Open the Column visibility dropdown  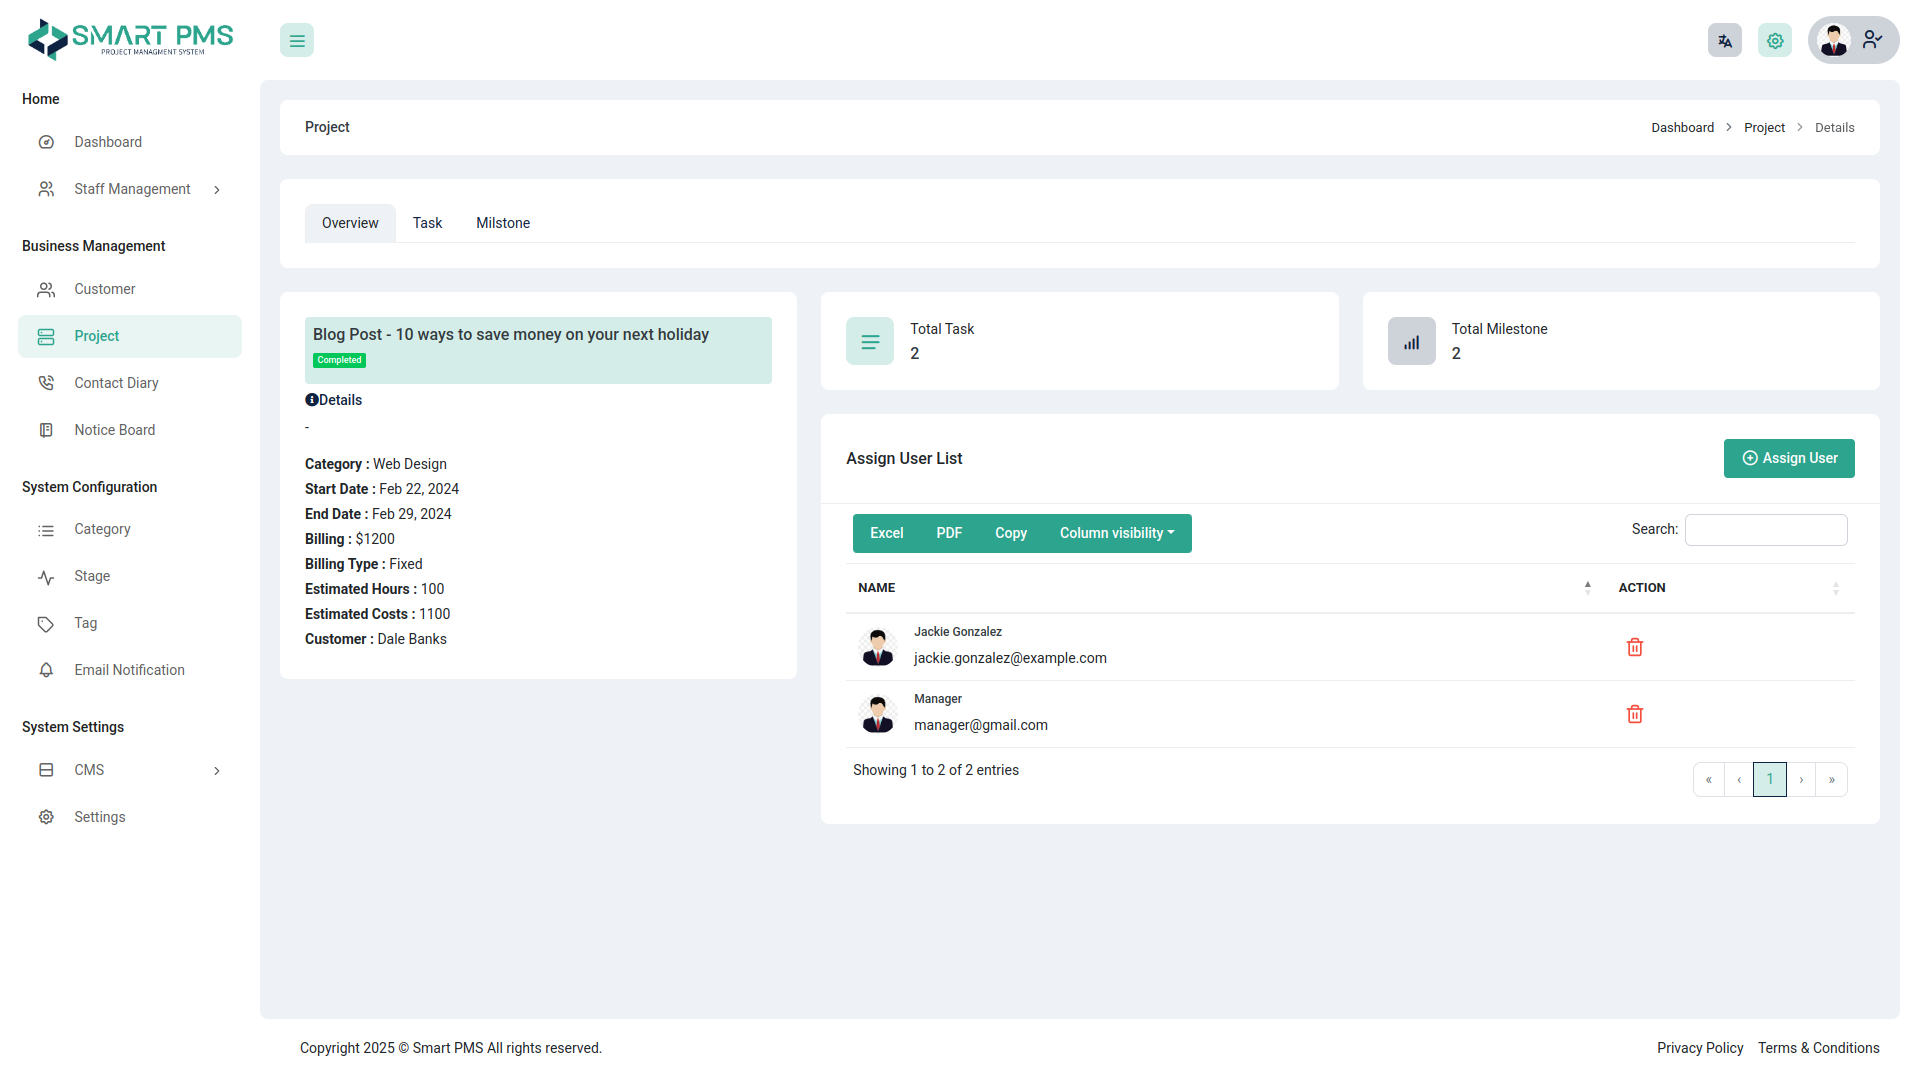coord(1117,533)
